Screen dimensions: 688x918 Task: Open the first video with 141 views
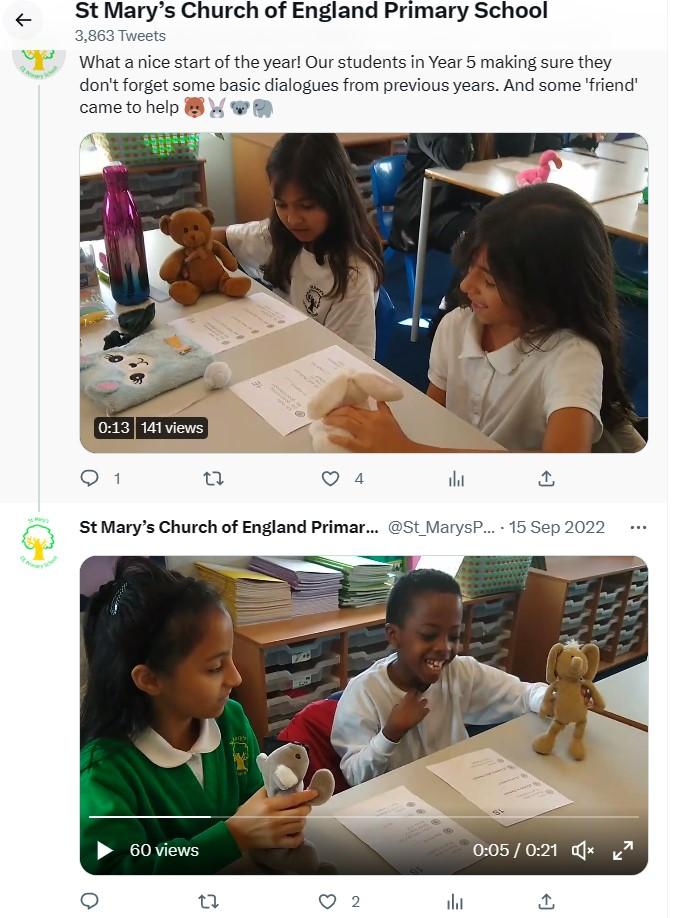pyautogui.click(x=363, y=292)
